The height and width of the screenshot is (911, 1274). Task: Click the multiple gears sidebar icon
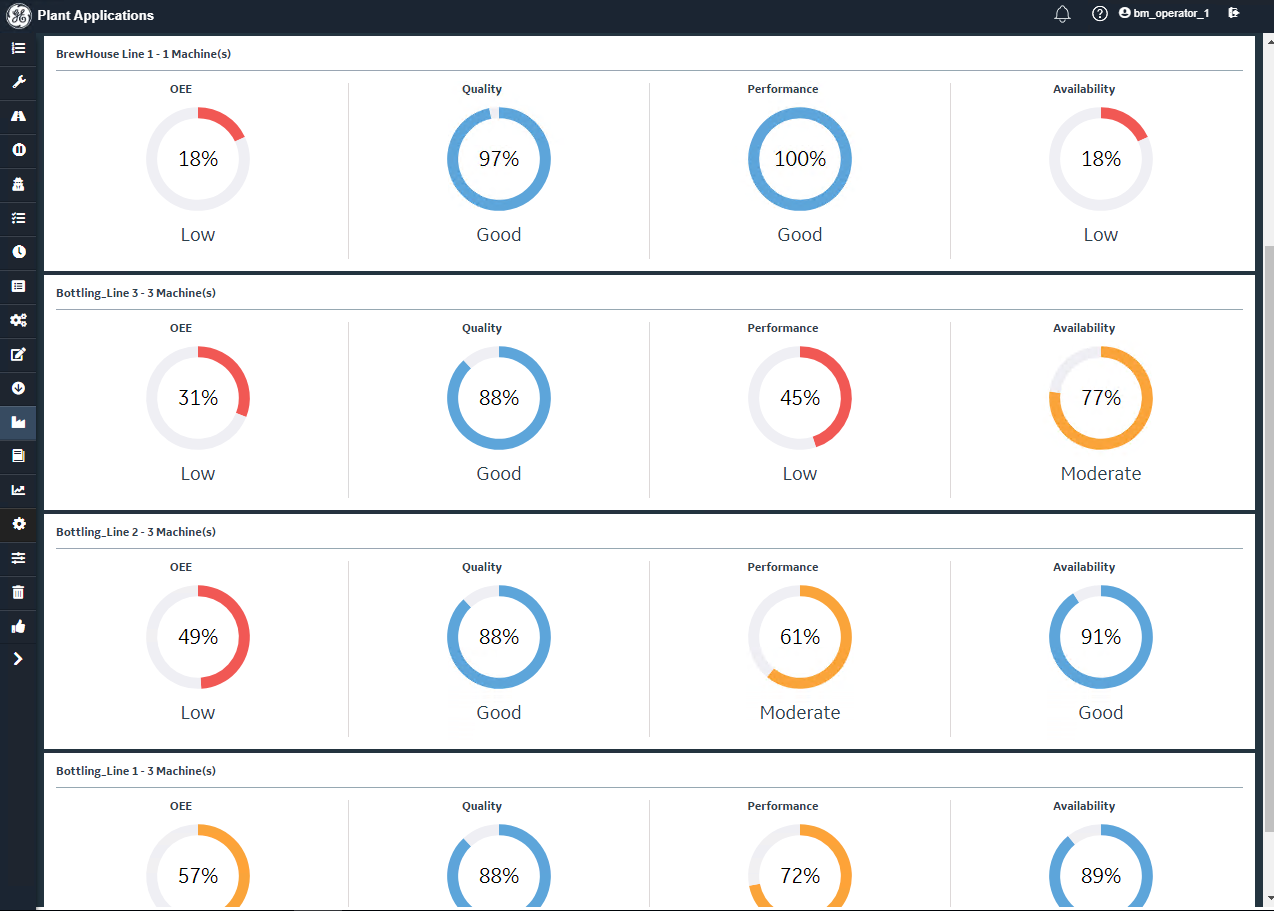pos(18,320)
